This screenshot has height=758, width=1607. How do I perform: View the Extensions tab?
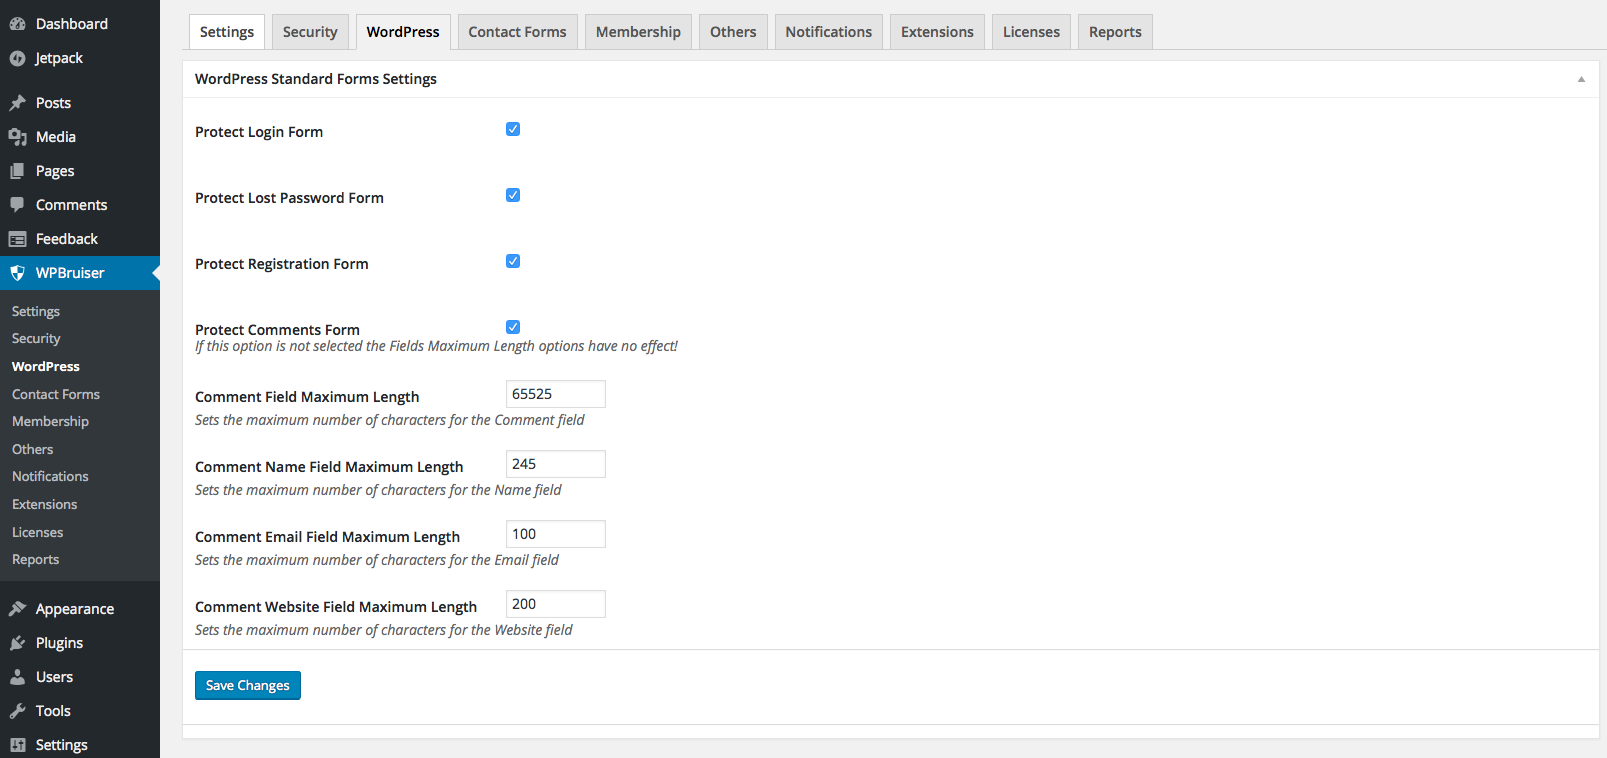click(937, 32)
